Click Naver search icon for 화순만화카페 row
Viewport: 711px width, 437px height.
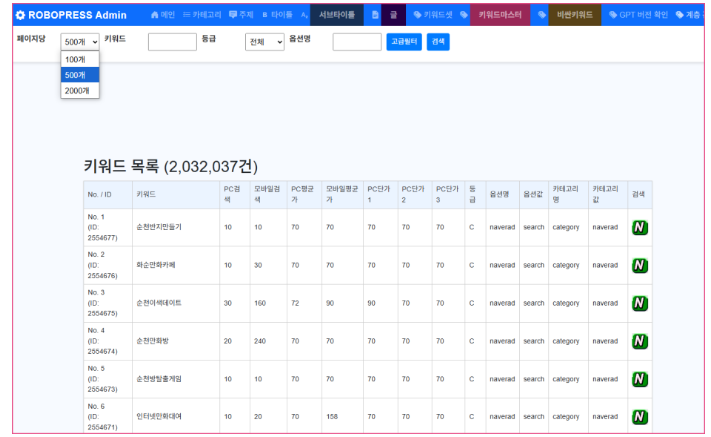[640, 266]
